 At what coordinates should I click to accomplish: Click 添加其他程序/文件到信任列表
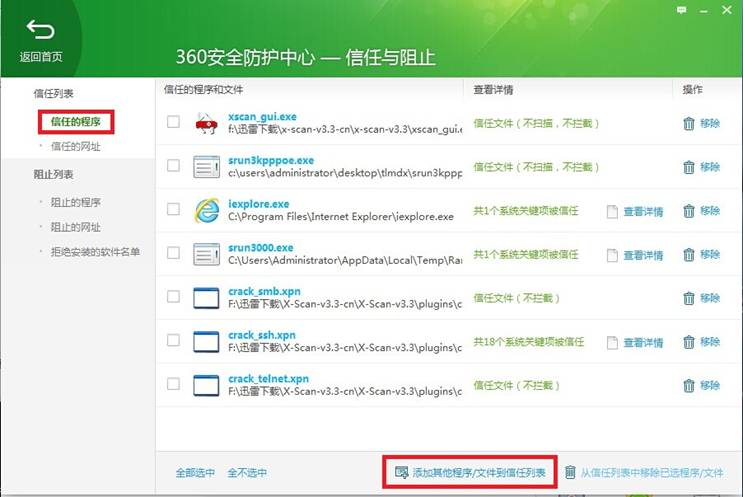pyautogui.click(x=479, y=472)
